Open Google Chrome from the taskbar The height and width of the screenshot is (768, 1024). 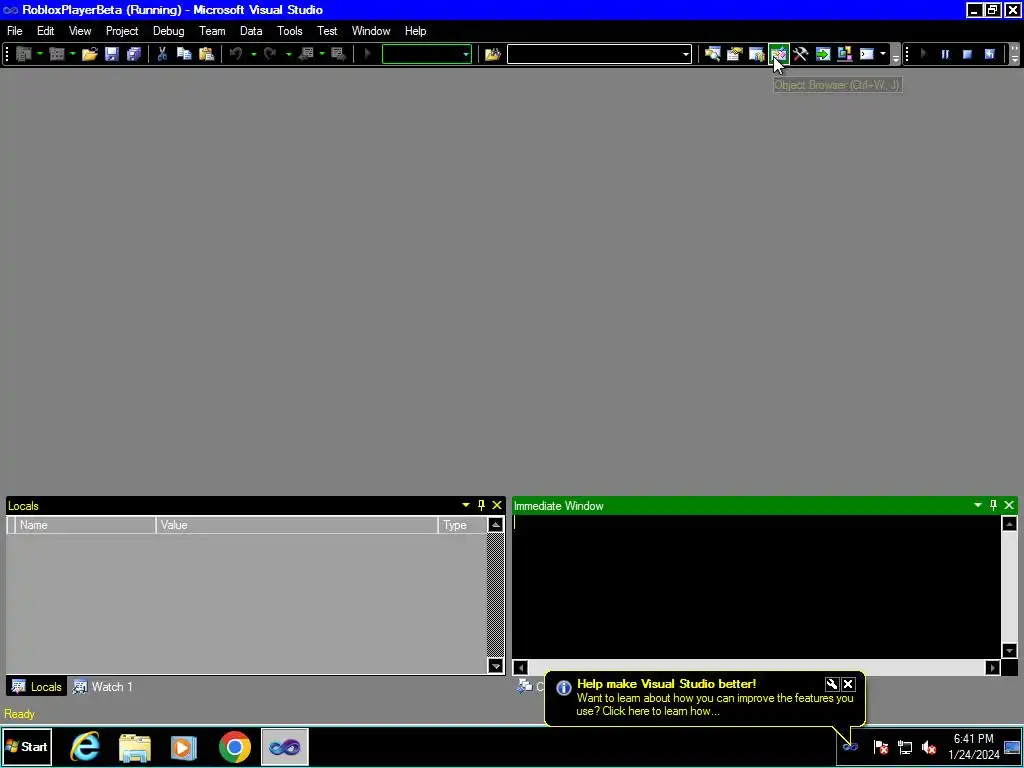(234, 747)
